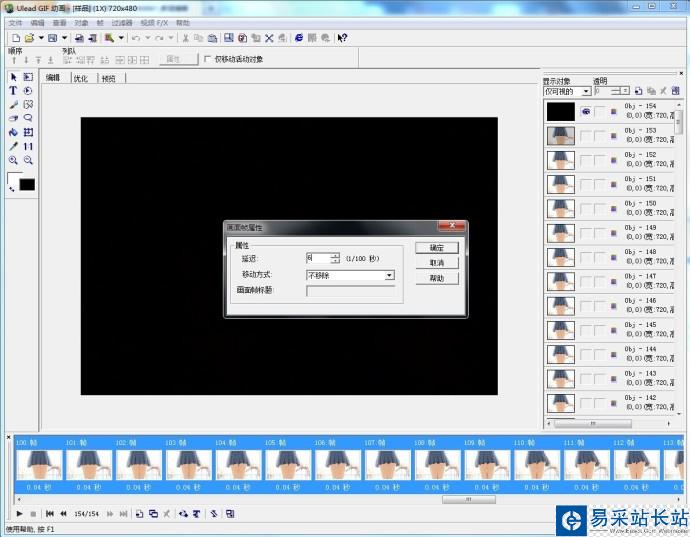Toggle visibility box for Obj - 153
690x537 pixels.
point(586,136)
